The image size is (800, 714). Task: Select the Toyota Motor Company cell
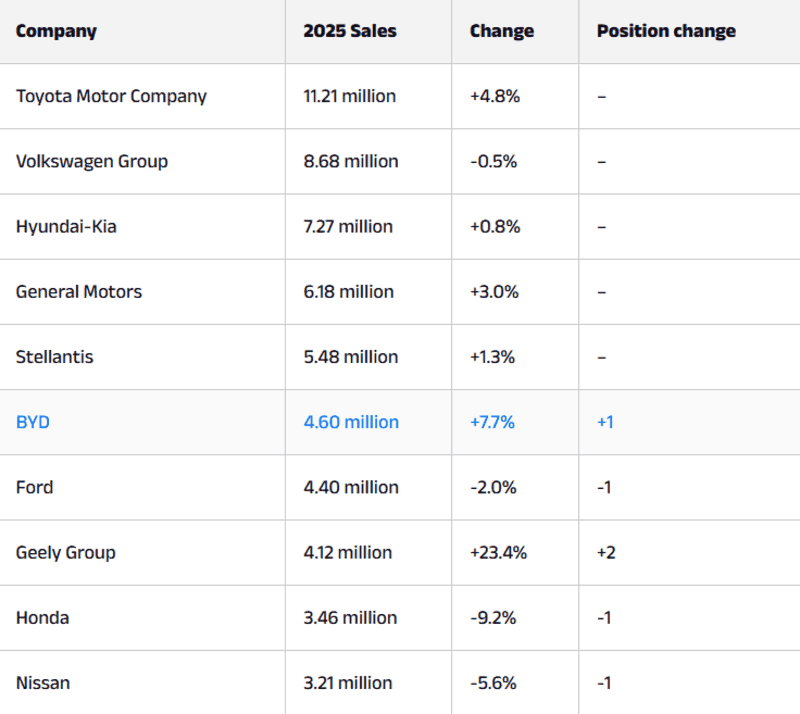[x=111, y=96]
